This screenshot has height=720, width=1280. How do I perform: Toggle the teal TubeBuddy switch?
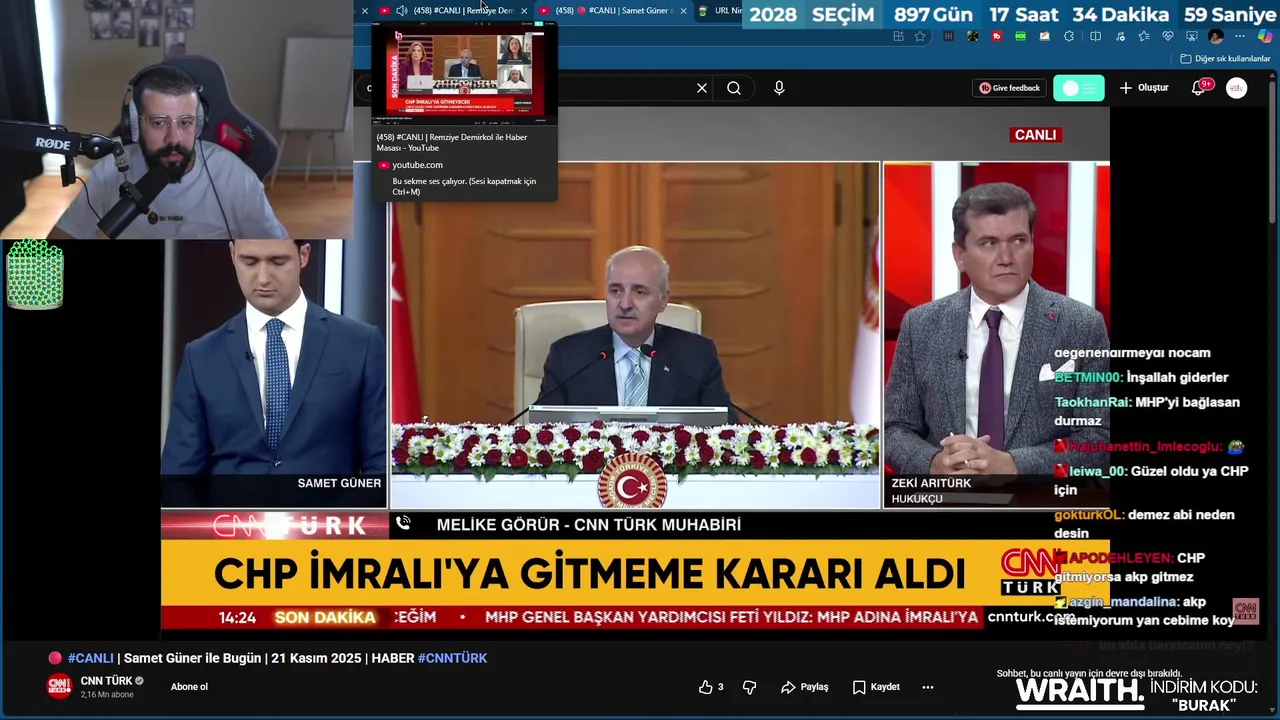click(x=1079, y=88)
